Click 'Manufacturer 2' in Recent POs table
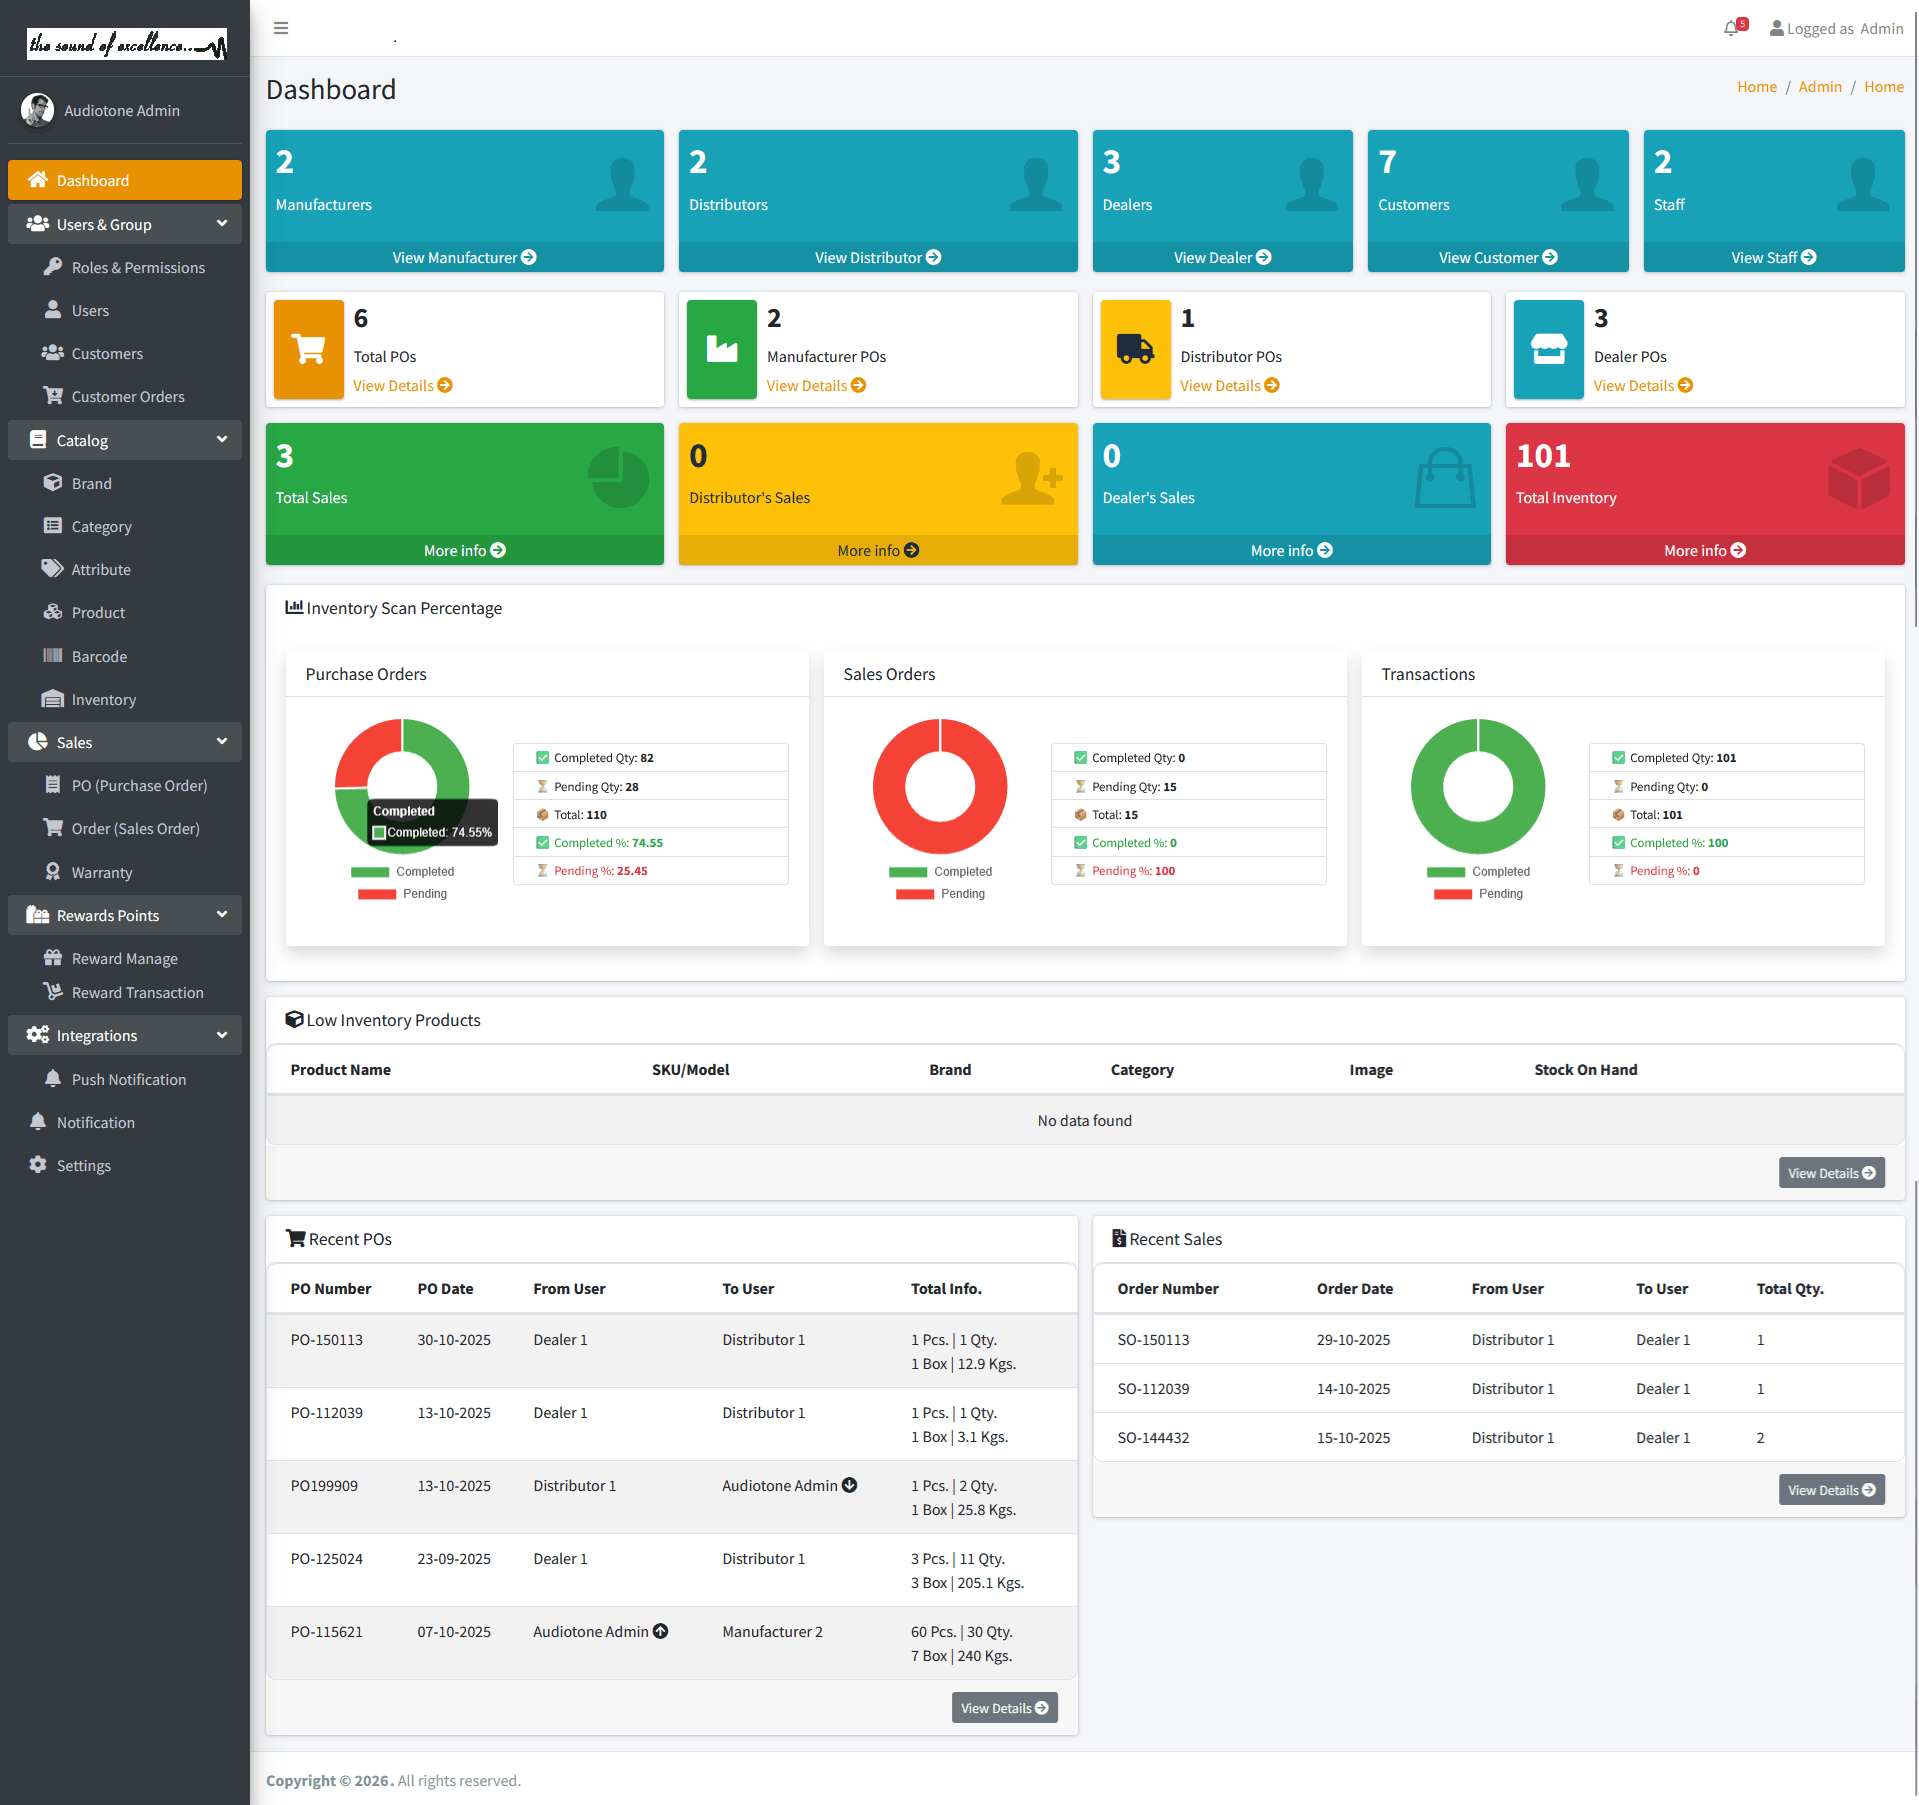The width and height of the screenshot is (1919, 1805). tap(772, 1631)
